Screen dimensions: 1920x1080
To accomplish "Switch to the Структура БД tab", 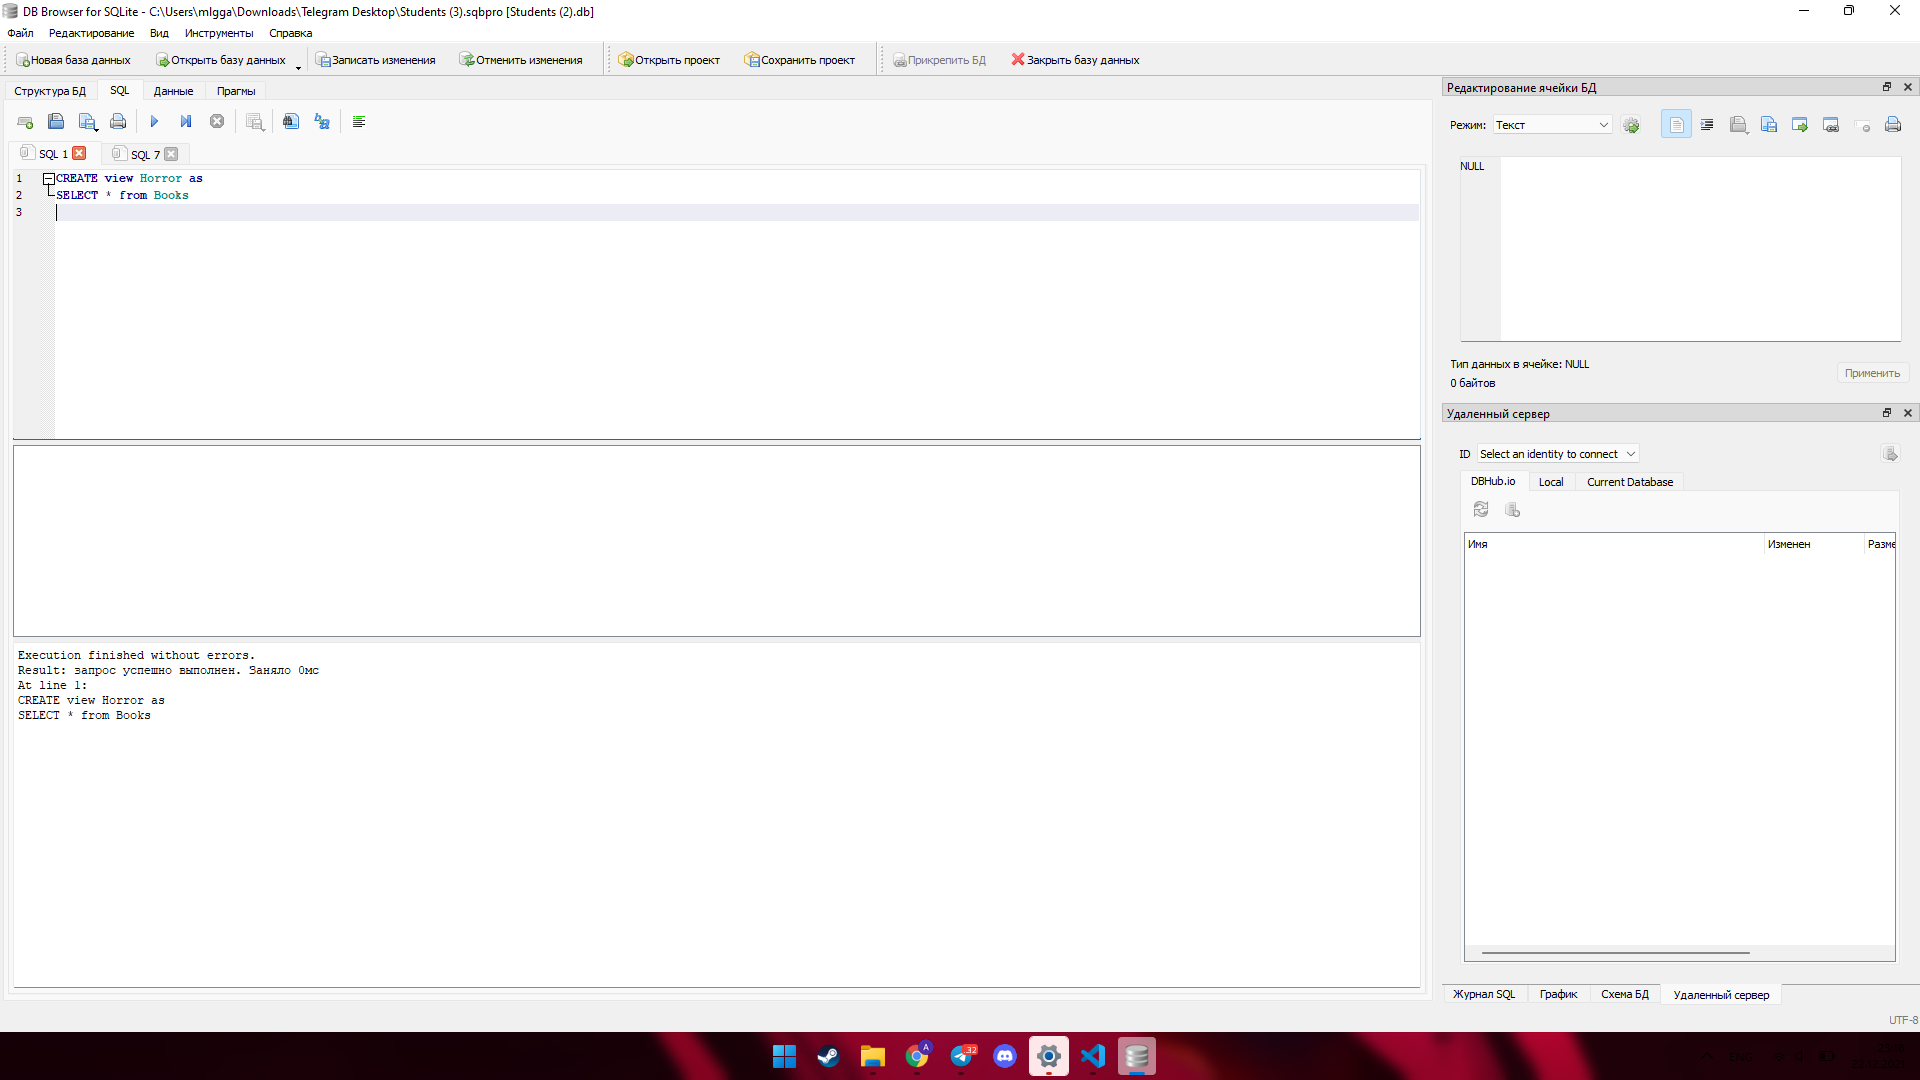I will click(50, 91).
